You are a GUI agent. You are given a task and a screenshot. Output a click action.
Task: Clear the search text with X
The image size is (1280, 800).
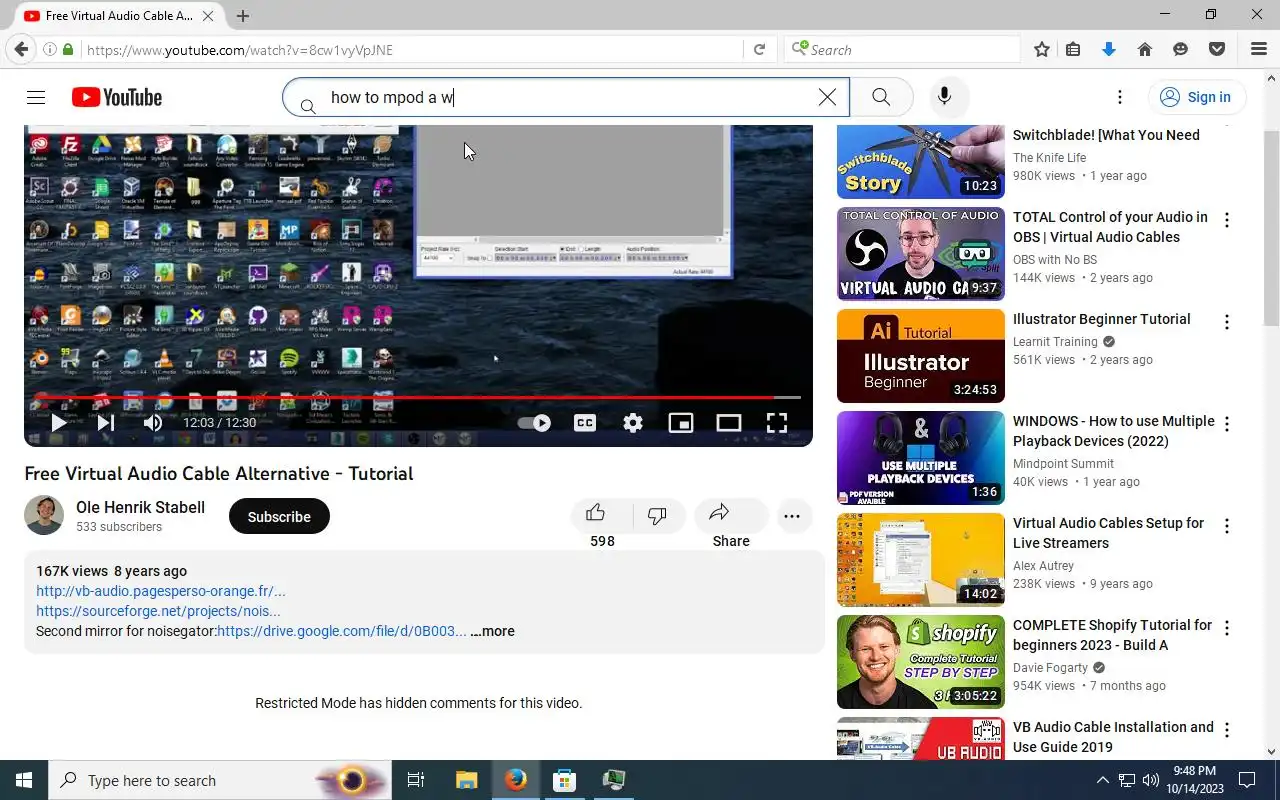point(827,97)
